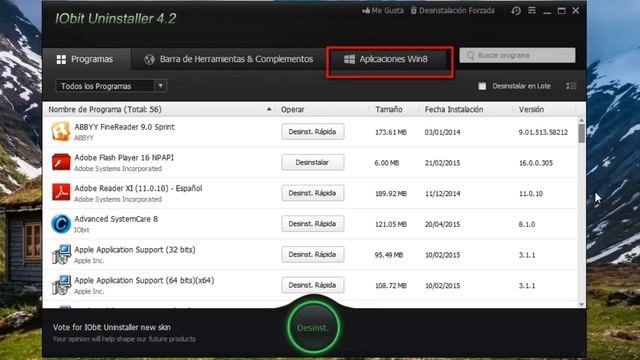This screenshot has width=640, height=360.
Task: Click version value 8.1.0
Action: click(x=527, y=224)
